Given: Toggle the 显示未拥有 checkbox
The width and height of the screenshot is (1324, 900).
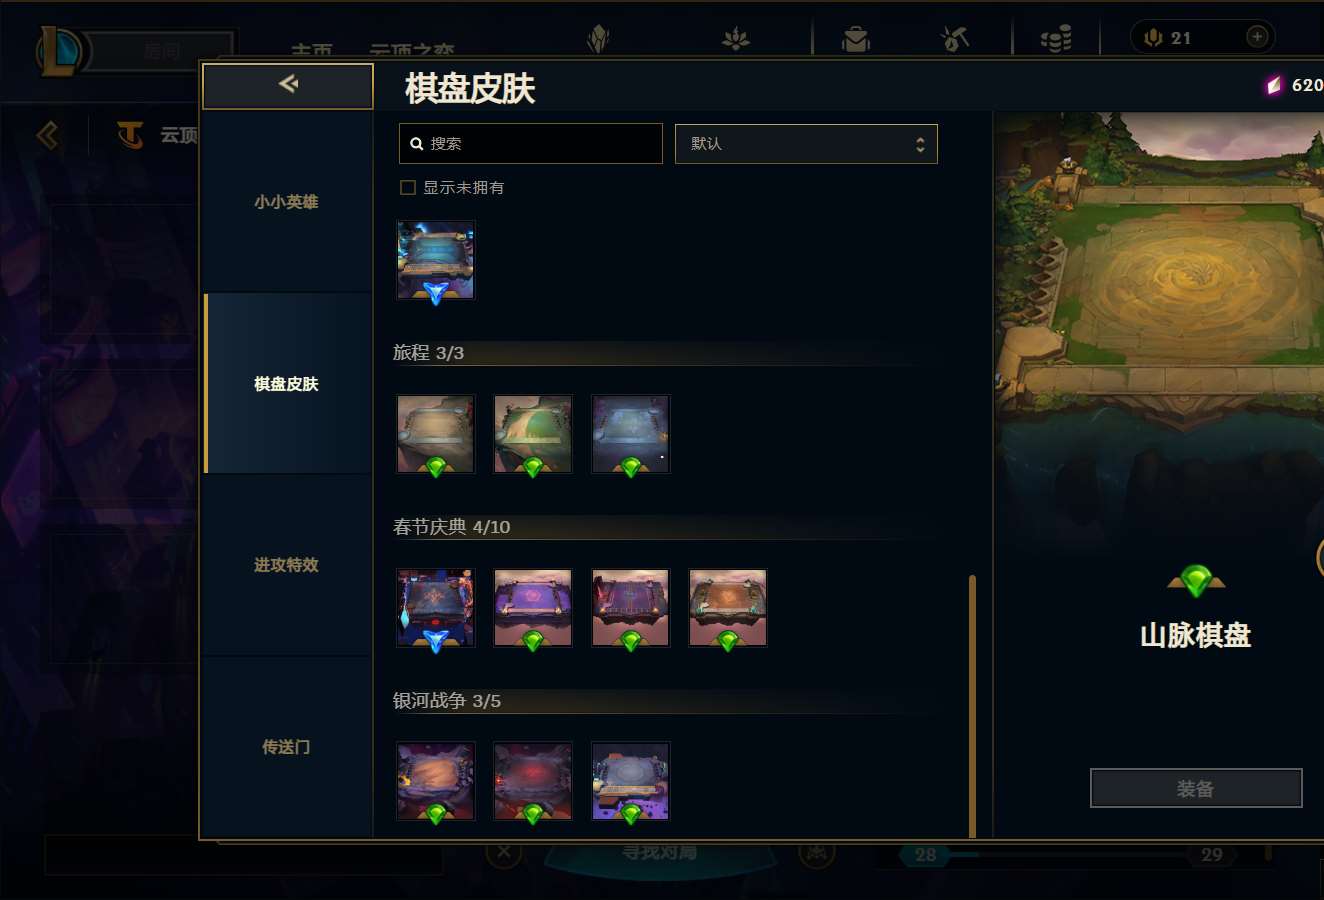Looking at the screenshot, I should click(x=408, y=187).
